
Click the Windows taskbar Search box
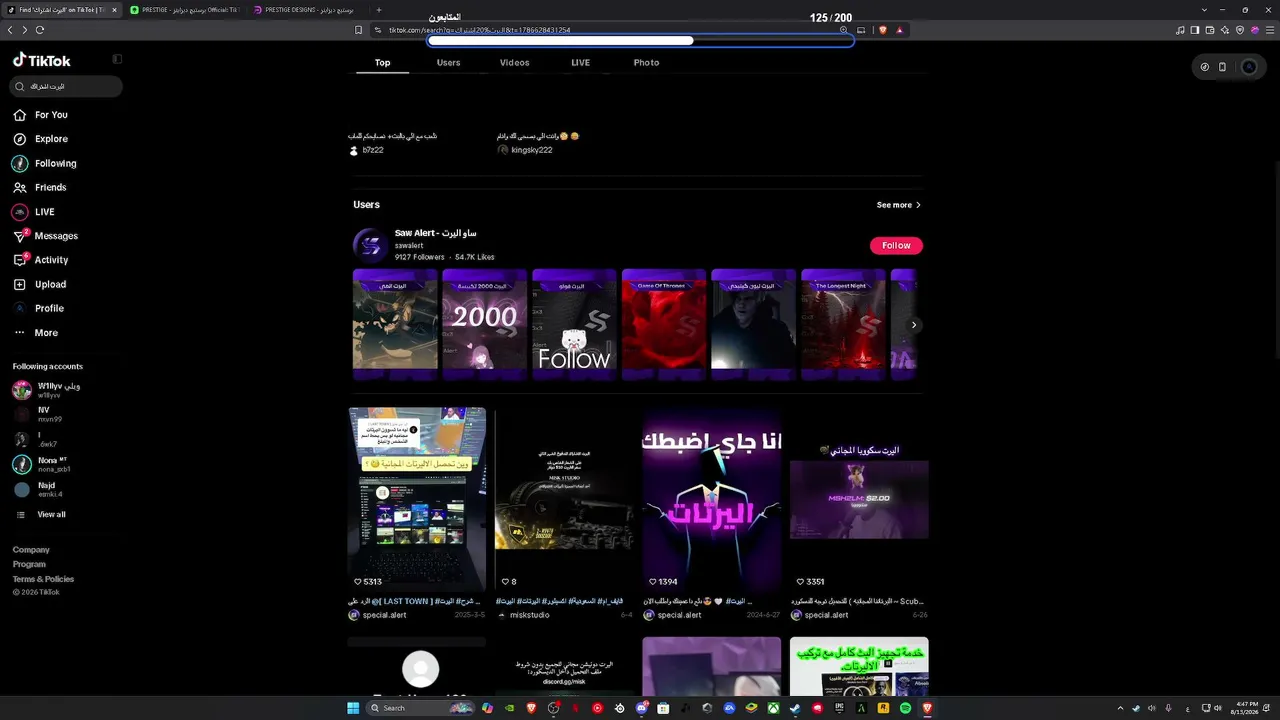(x=420, y=708)
